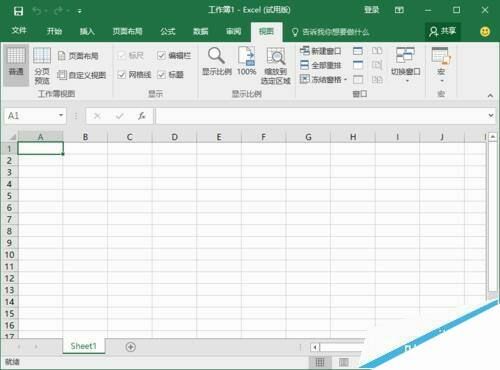Click the horizontal scrollbar left arrow

click(315, 347)
